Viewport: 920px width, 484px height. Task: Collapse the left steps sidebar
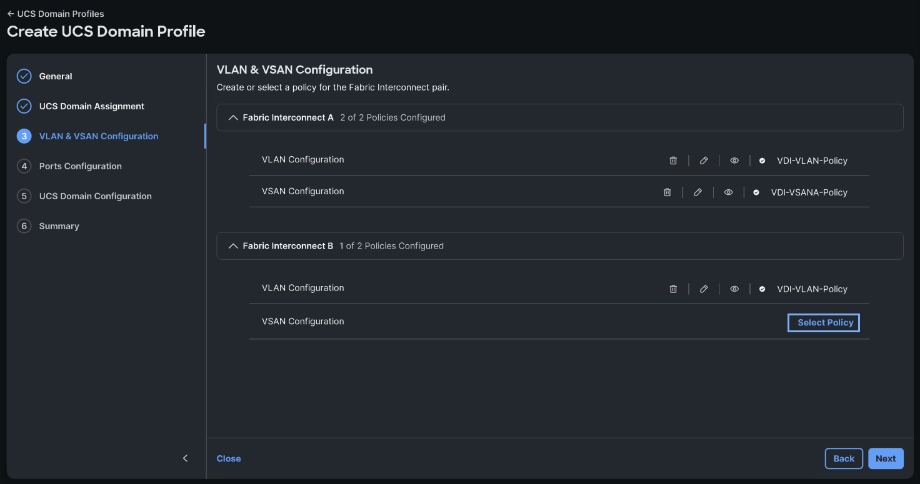(x=185, y=458)
